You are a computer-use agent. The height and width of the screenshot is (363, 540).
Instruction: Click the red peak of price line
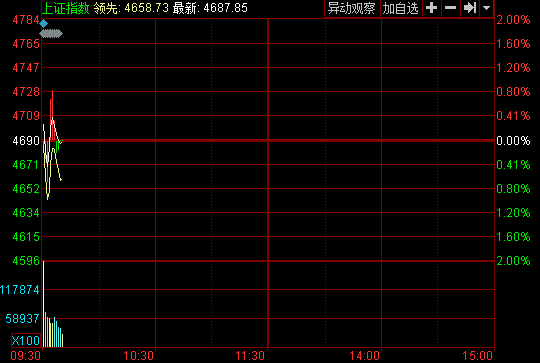pyautogui.click(x=52, y=92)
